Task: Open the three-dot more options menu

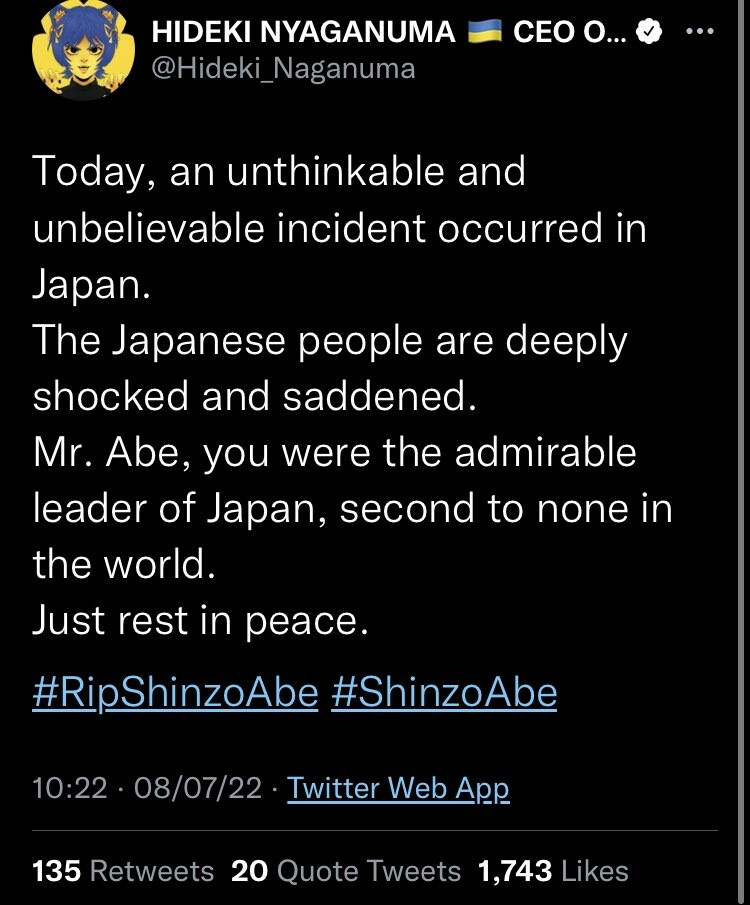Action: [x=700, y=31]
